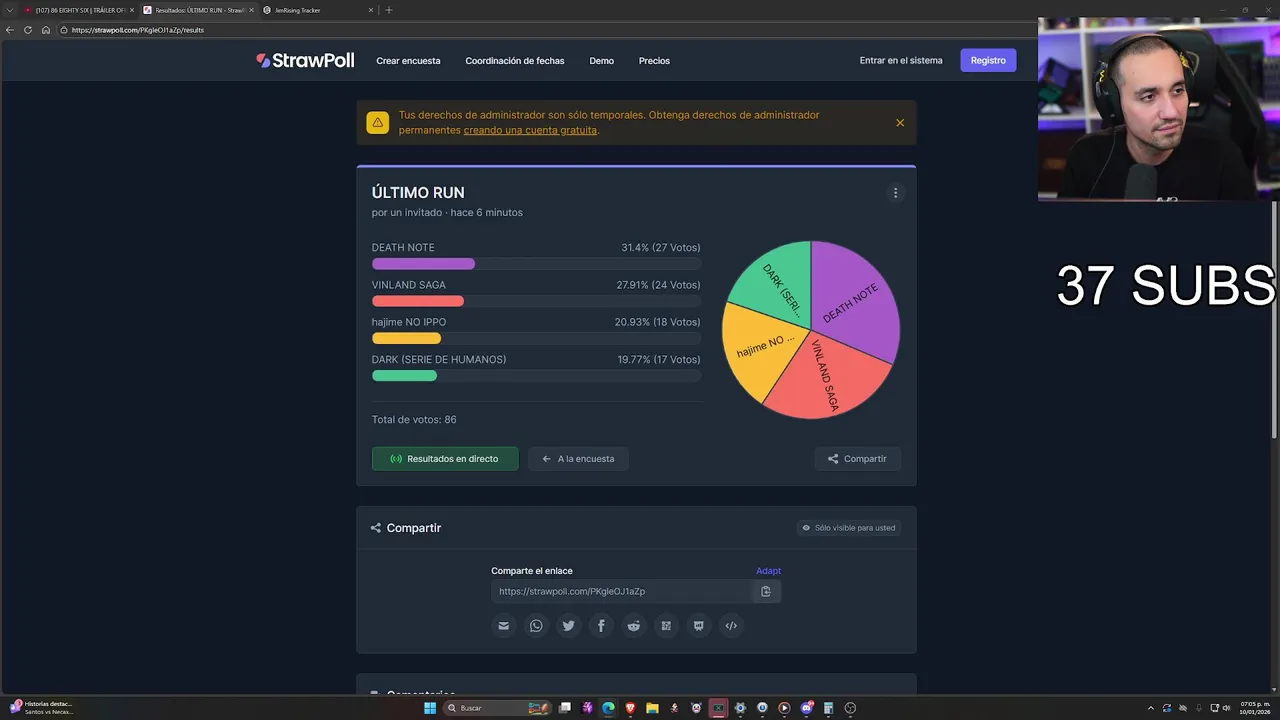The height and width of the screenshot is (720, 1280).
Task: Click the DARK green result bar
Action: point(404,376)
